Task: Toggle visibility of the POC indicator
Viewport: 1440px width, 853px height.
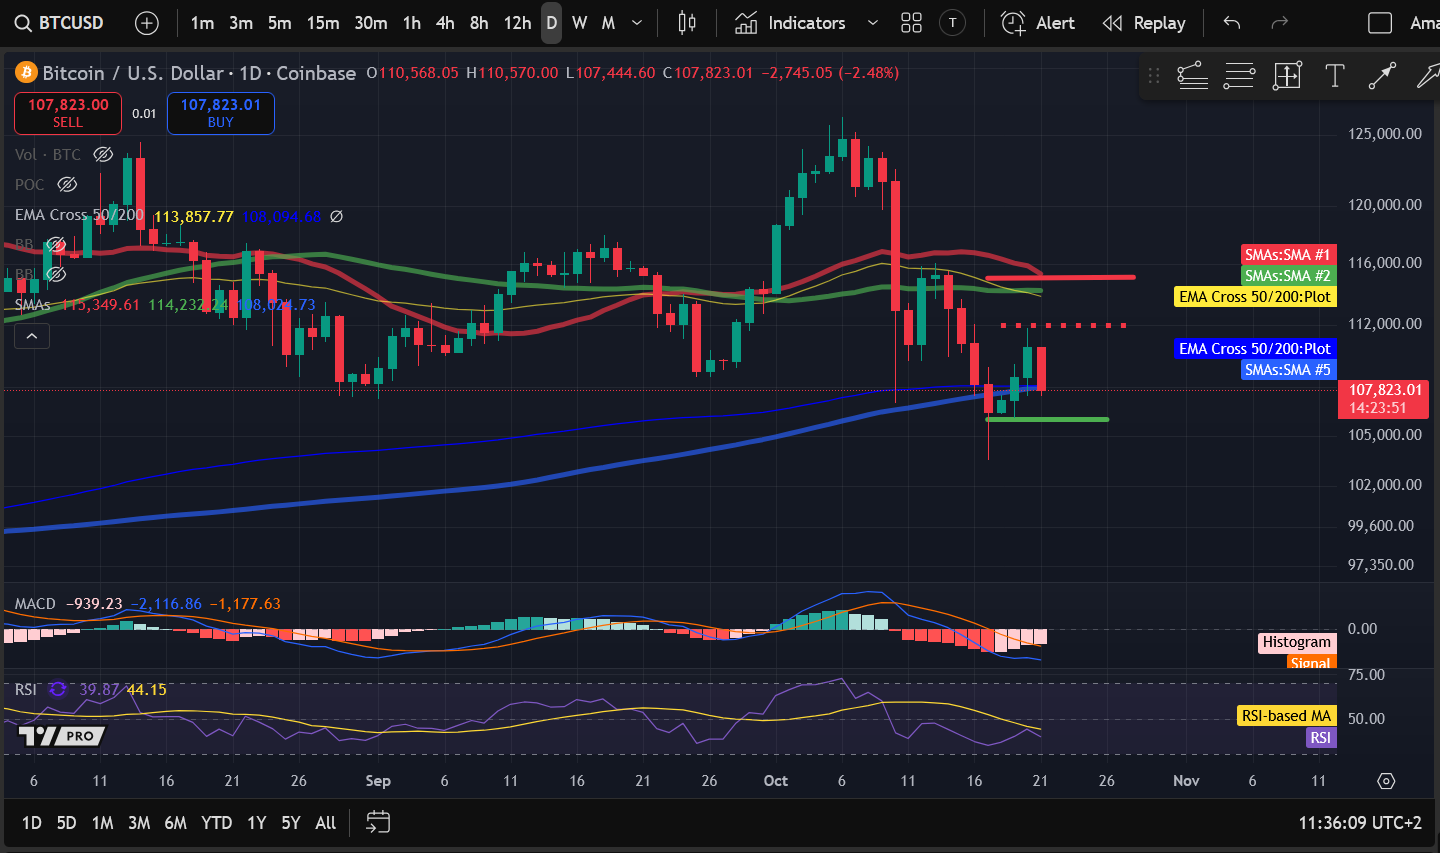Action: 67,184
